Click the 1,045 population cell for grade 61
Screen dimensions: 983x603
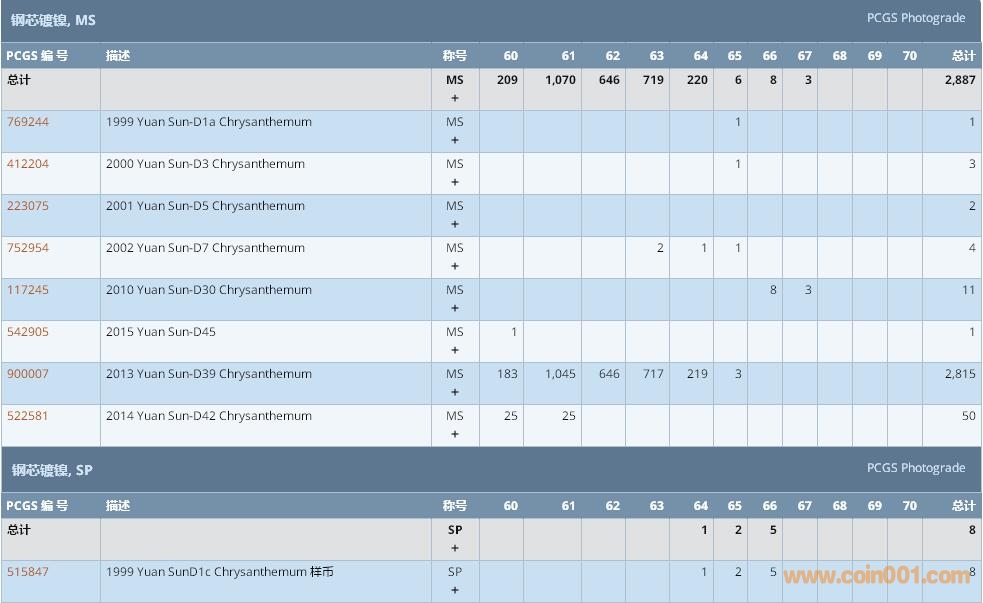pos(560,374)
